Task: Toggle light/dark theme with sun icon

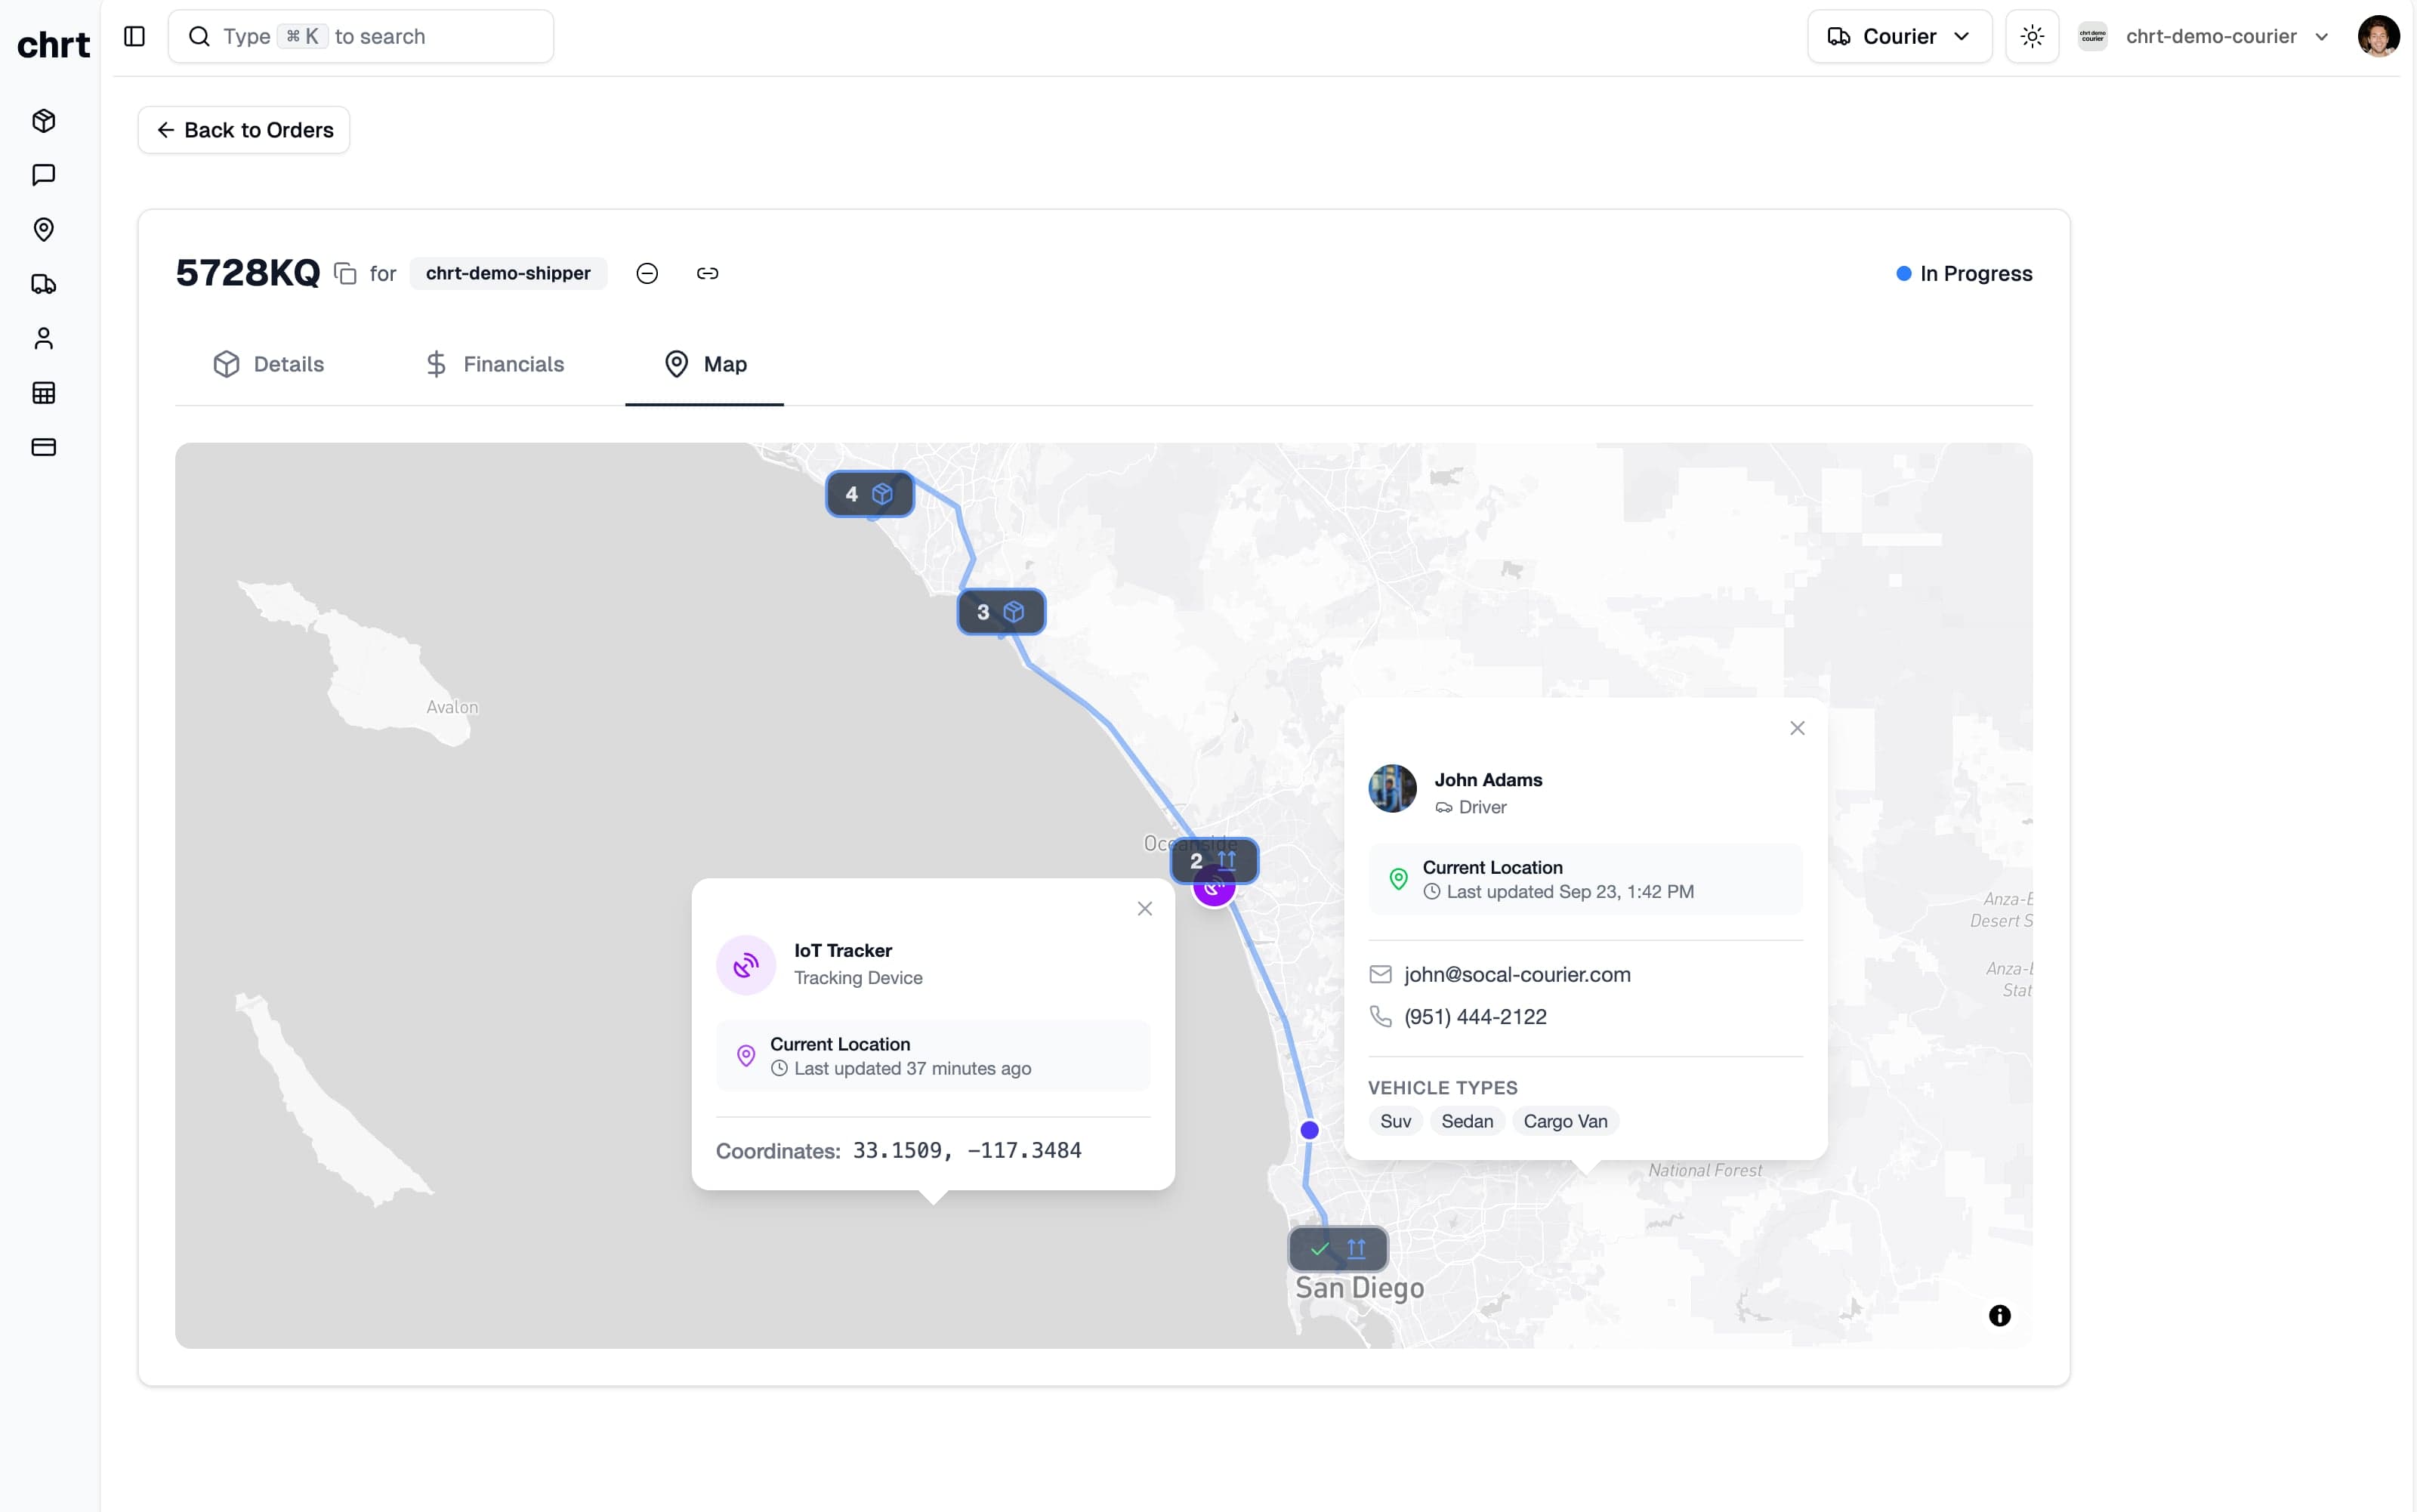Action: click(2032, 36)
